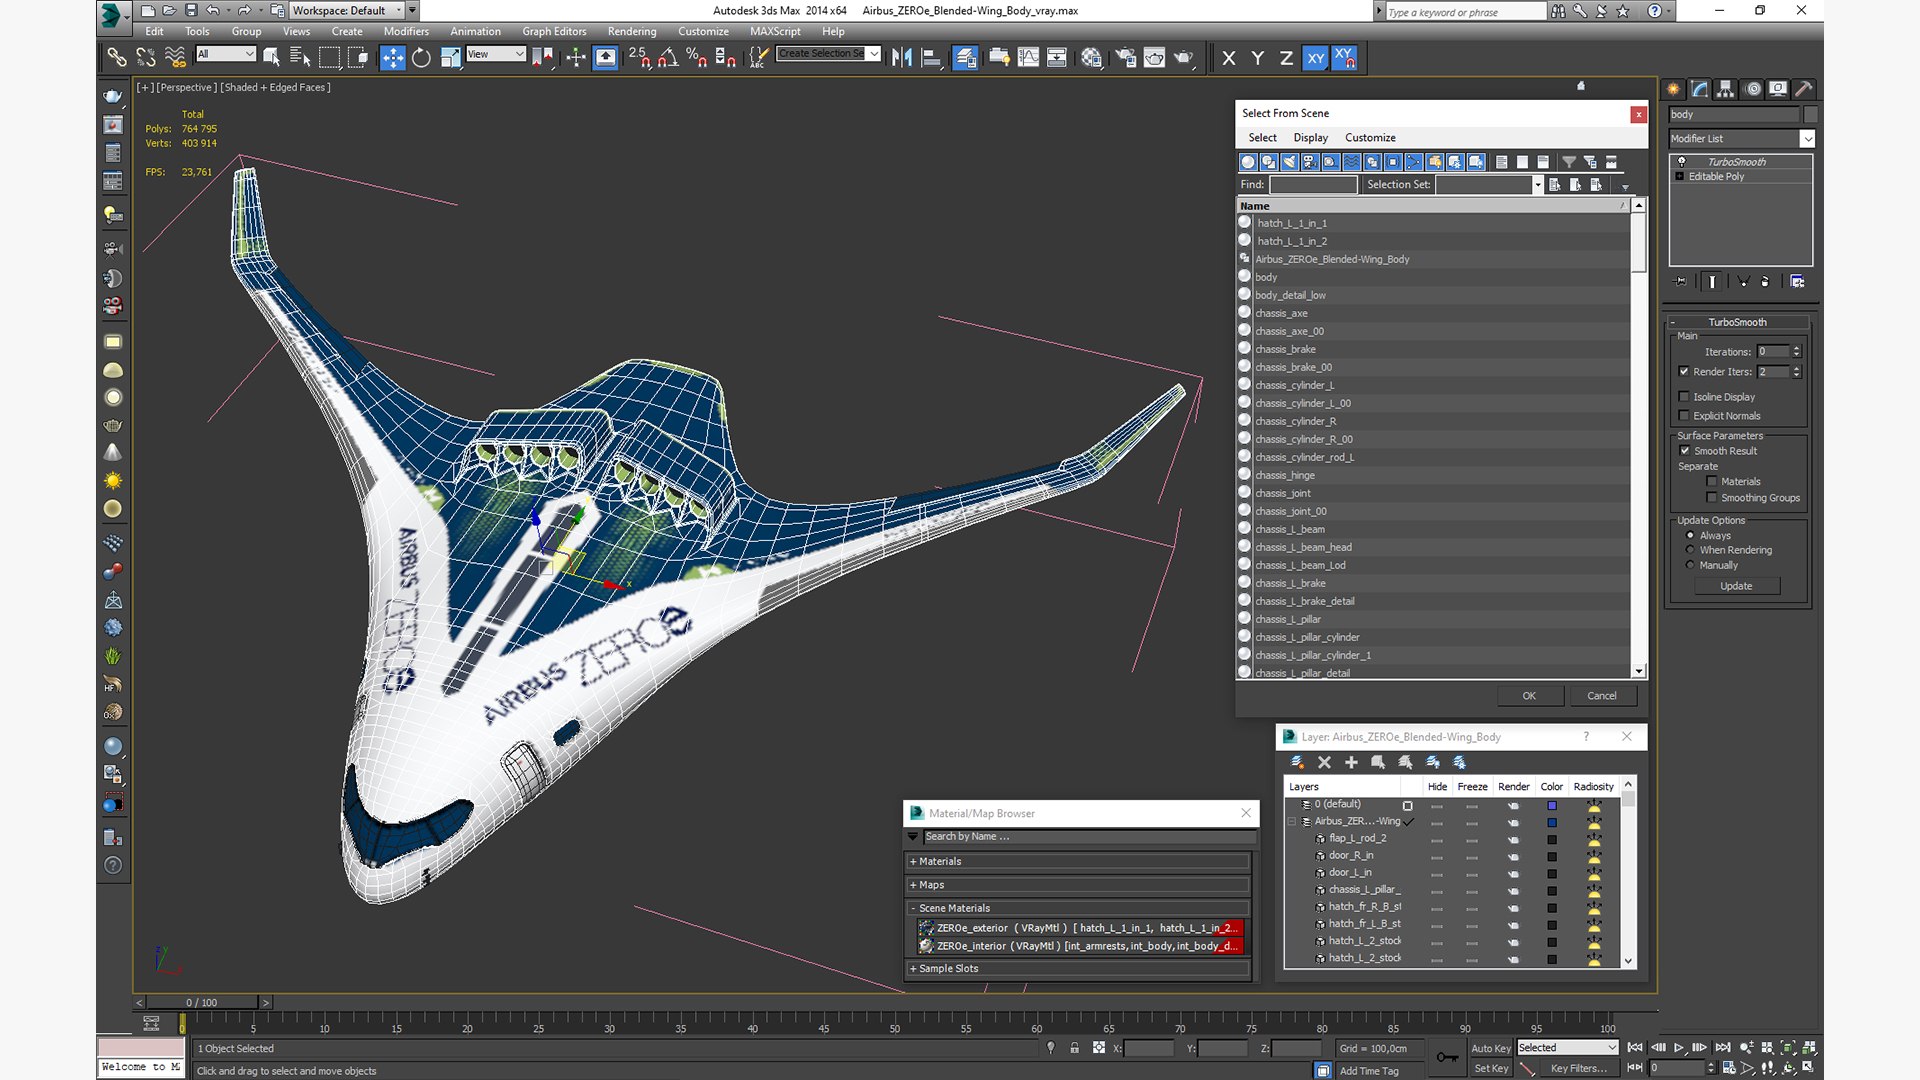Click Delete layer X icon in Layer dialog
1920x1080 pixels.
click(x=1324, y=762)
